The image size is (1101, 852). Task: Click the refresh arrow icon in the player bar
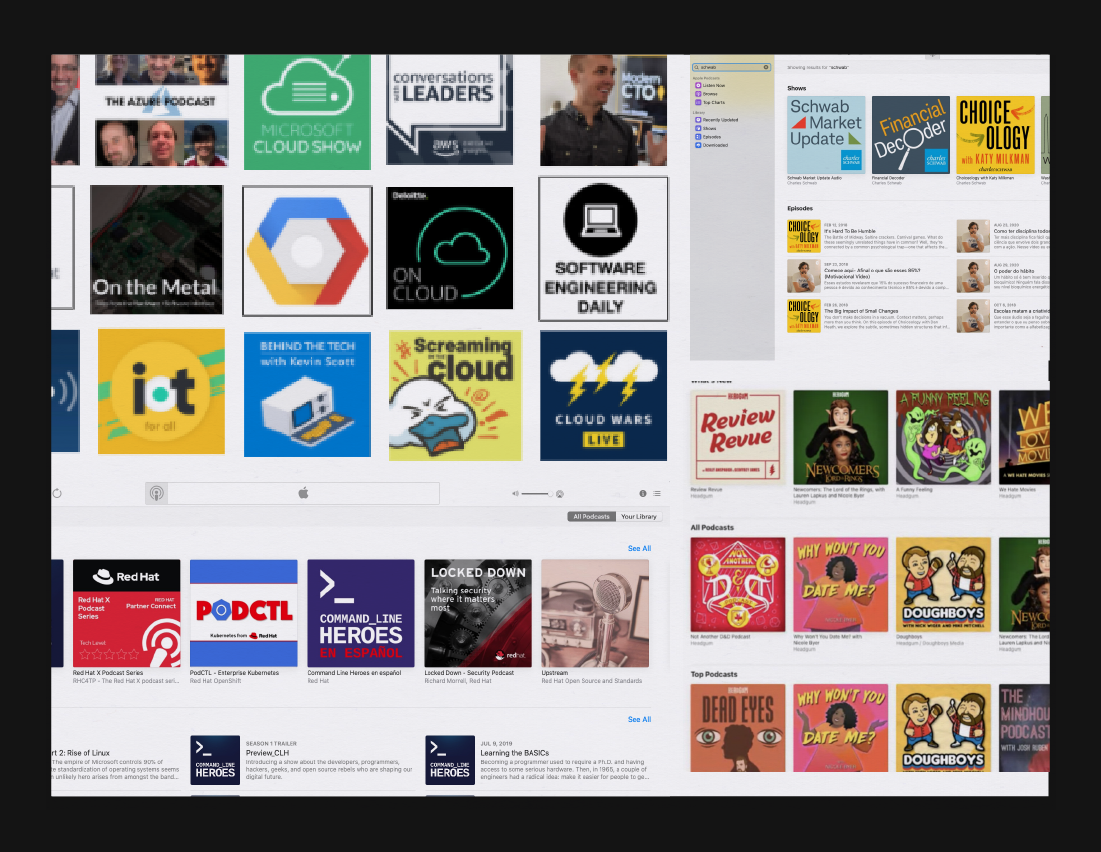coord(57,493)
